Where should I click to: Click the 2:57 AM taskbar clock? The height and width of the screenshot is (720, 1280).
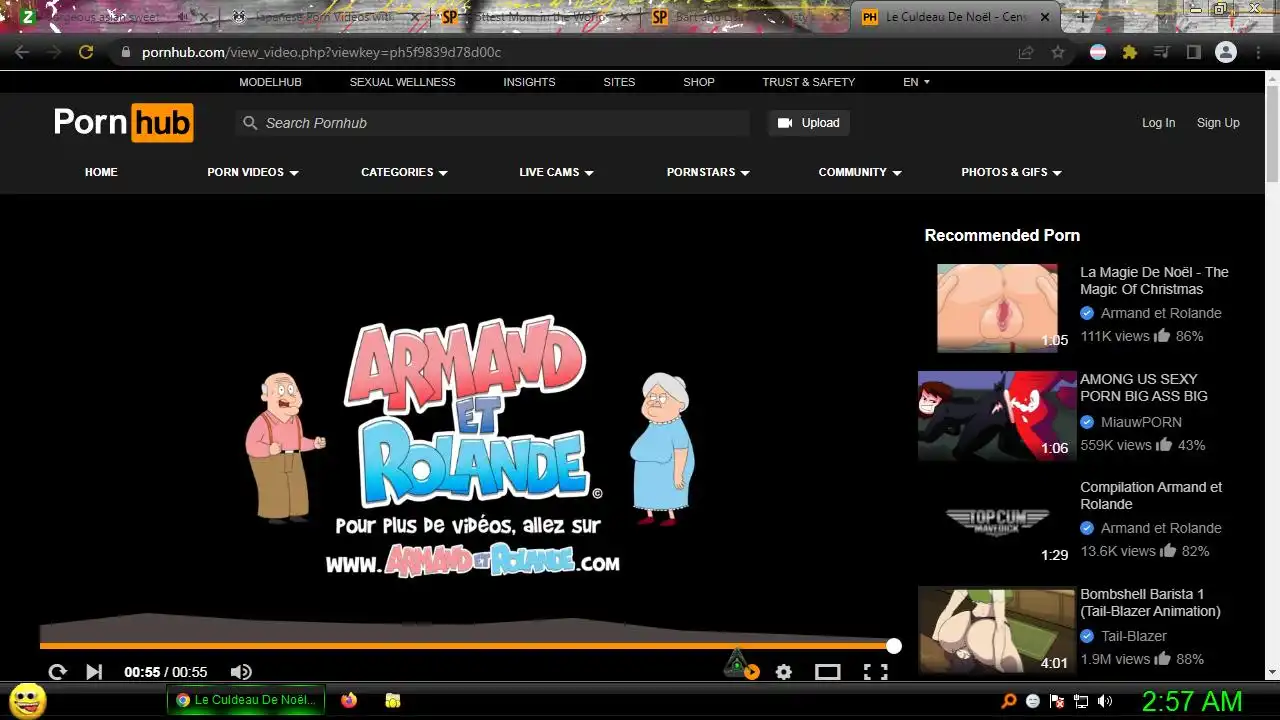[x=1192, y=701]
